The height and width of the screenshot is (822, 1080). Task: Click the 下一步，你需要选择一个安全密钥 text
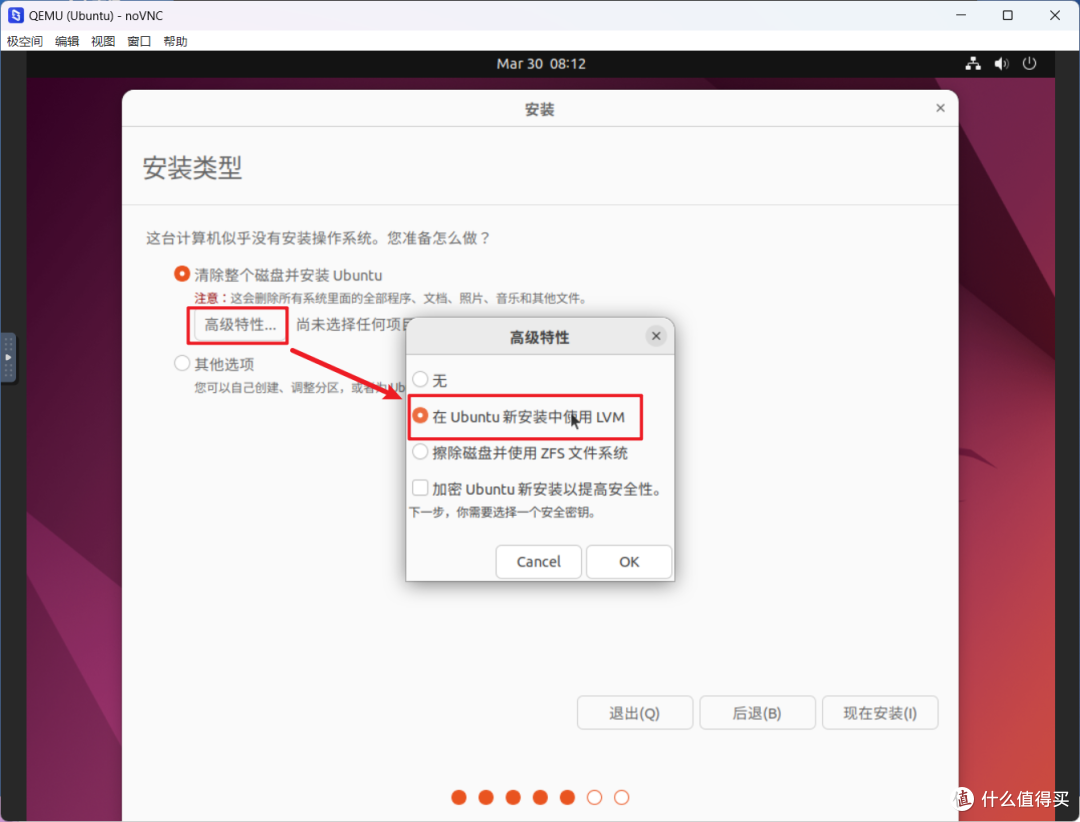click(x=503, y=512)
